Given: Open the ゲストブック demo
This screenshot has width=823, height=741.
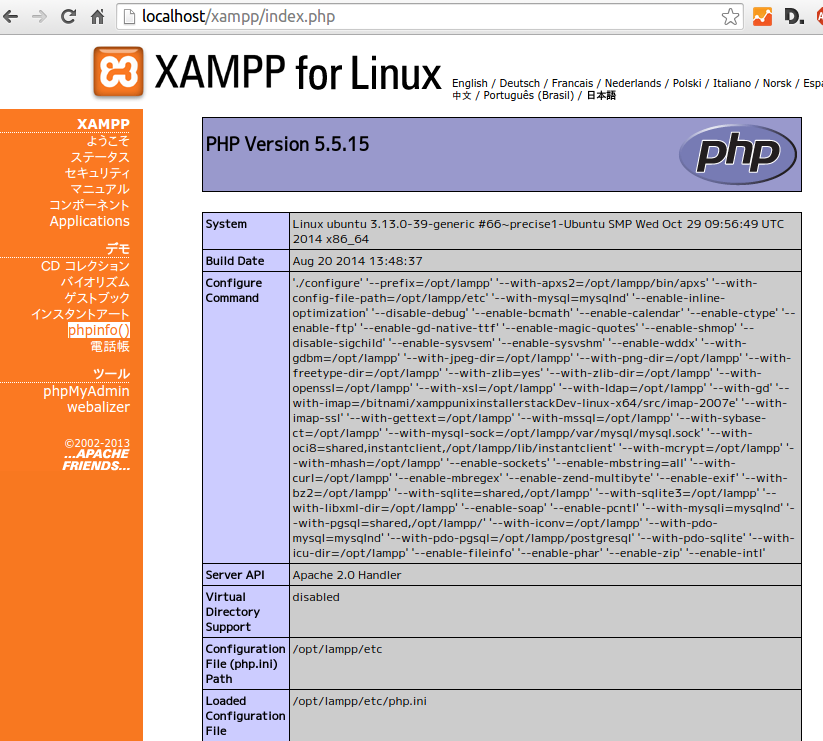Looking at the screenshot, I should coord(97,298).
